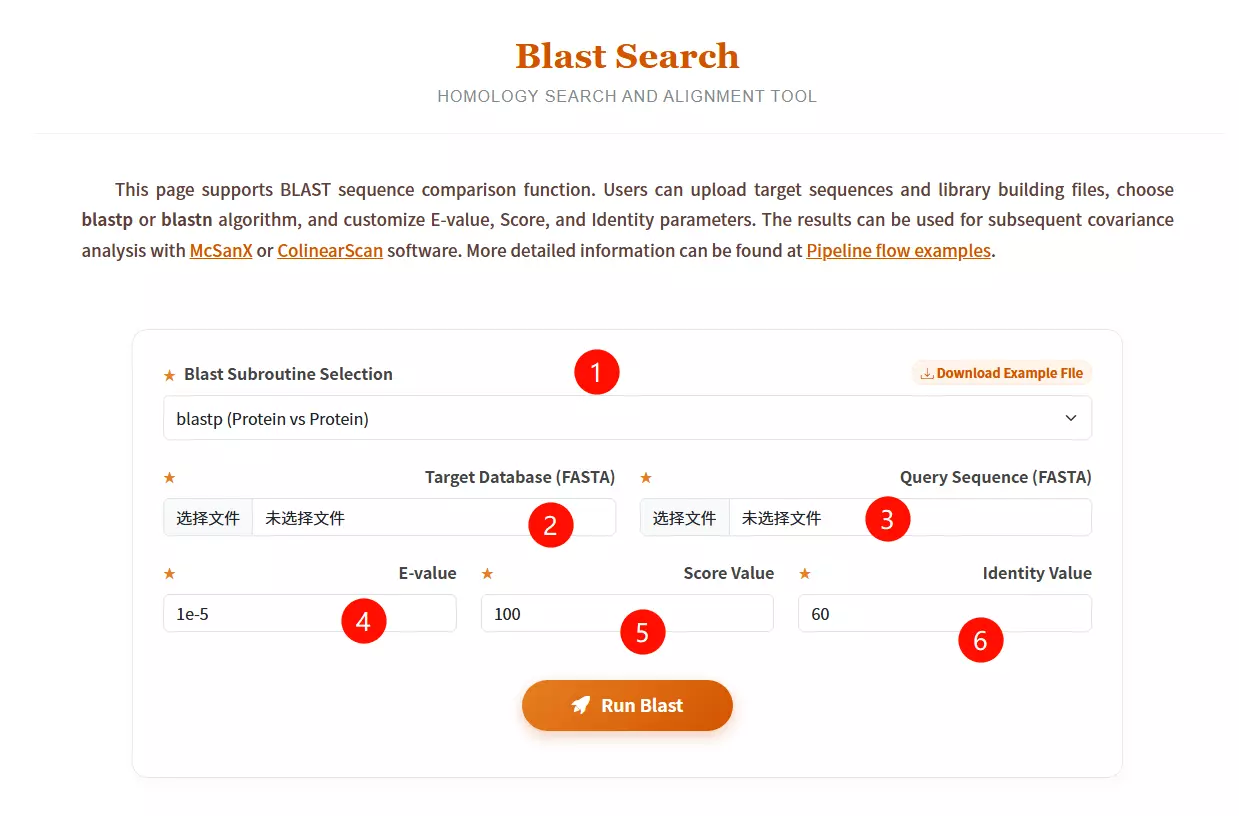Click the download icon on Download Example File
Image resolution: width=1239 pixels, height=816 pixels.
pos(925,372)
